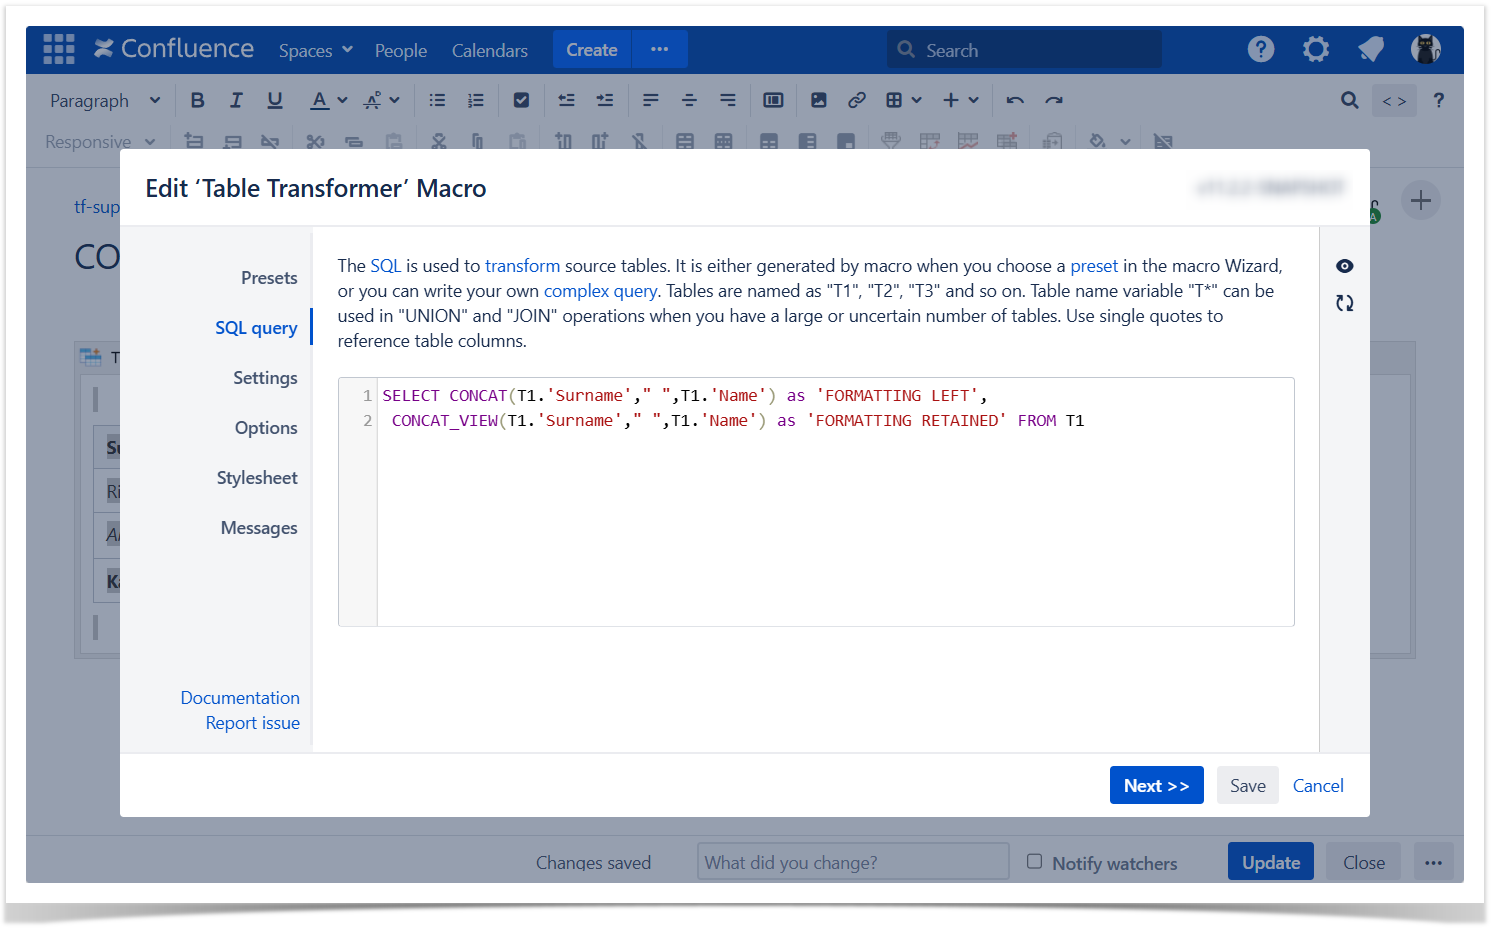Open the Confluence app switcher grid
The width and height of the screenshot is (1498, 932).
(x=58, y=49)
